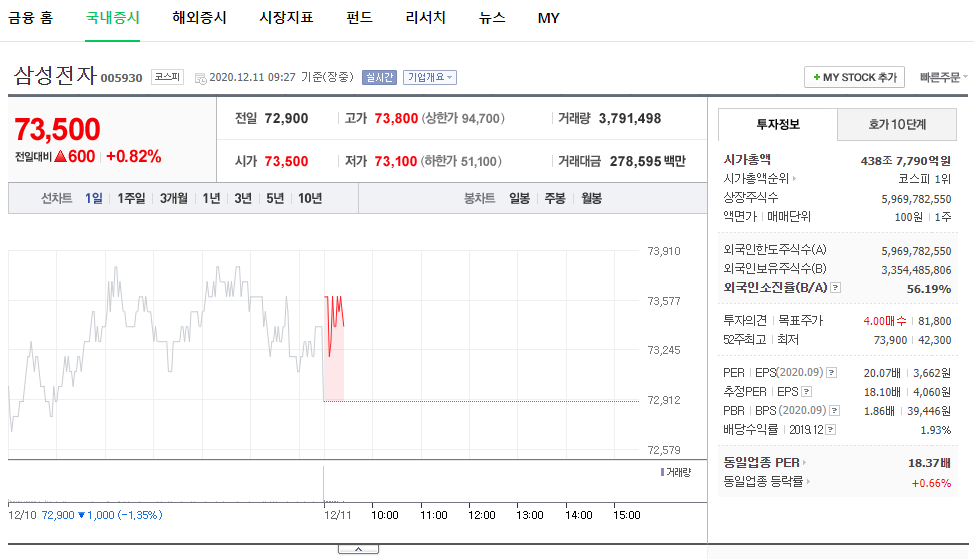974x559 pixels.
Task: Switch to 호가 10단계 tab
Action: coord(897,124)
